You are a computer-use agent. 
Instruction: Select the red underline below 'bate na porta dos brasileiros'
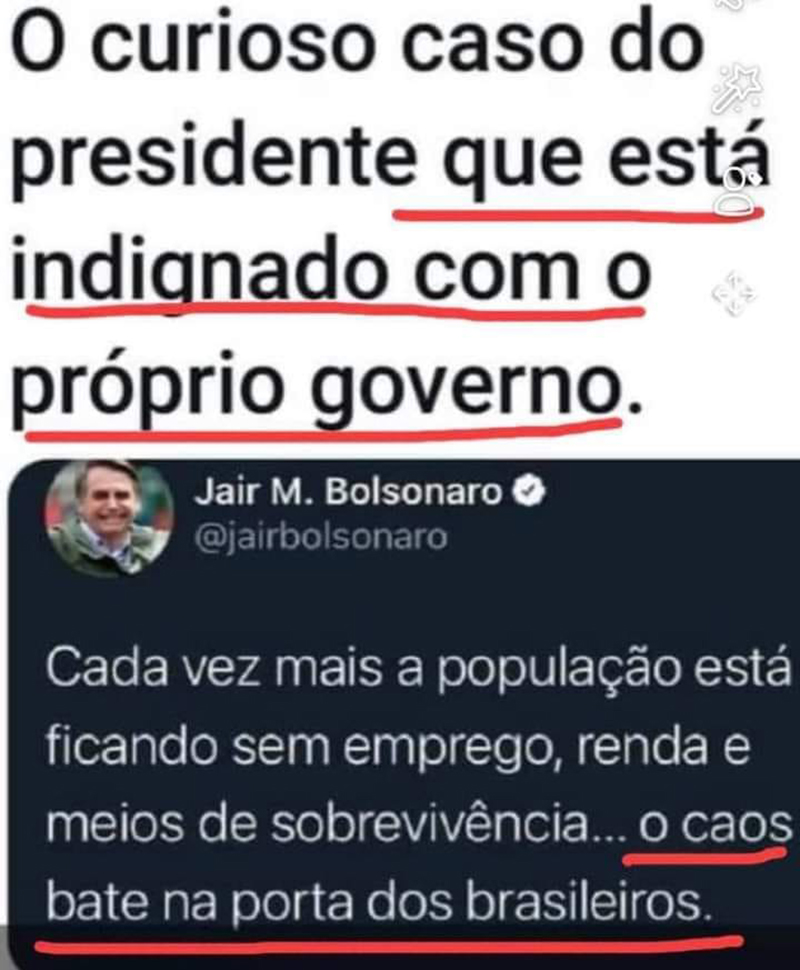tap(390, 943)
